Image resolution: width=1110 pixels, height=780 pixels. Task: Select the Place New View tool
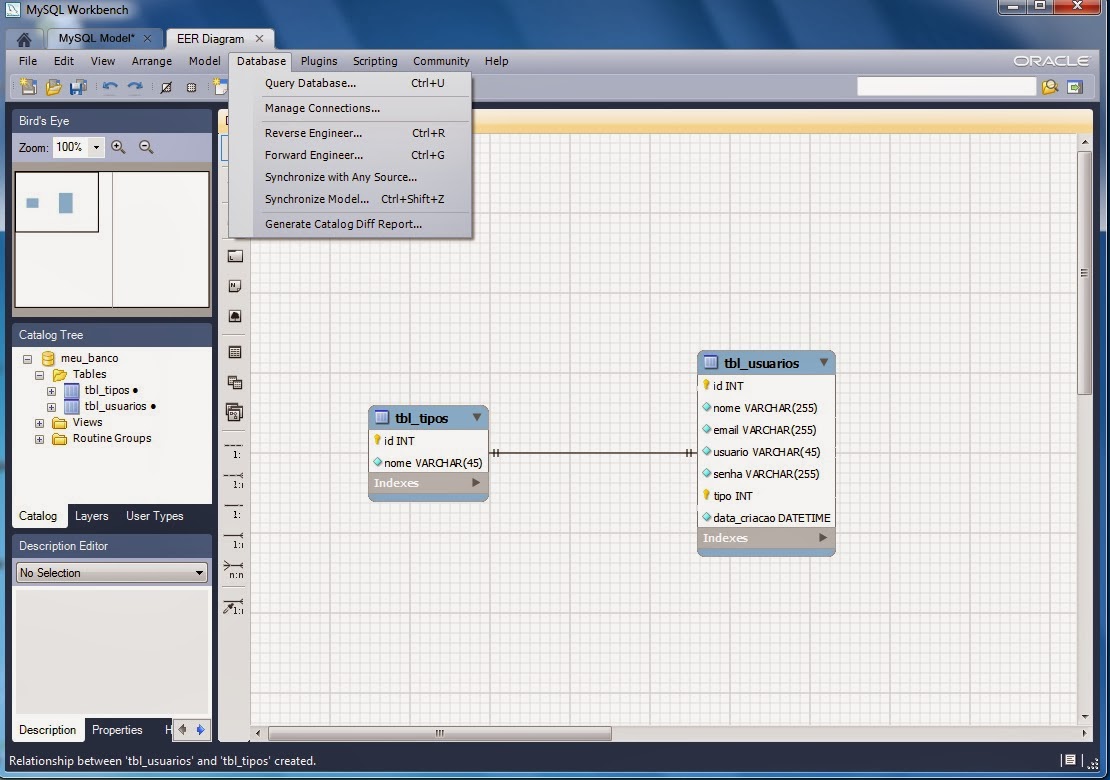pos(234,384)
